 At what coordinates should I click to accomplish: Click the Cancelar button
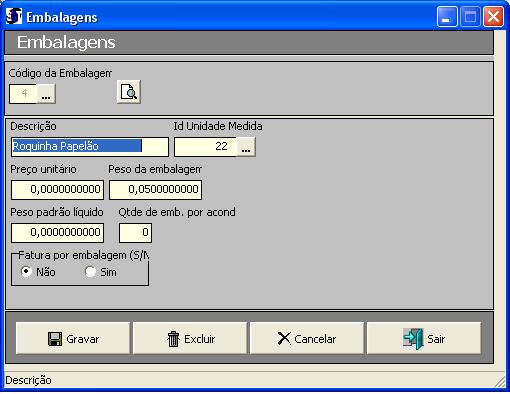pyautogui.click(x=307, y=338)
